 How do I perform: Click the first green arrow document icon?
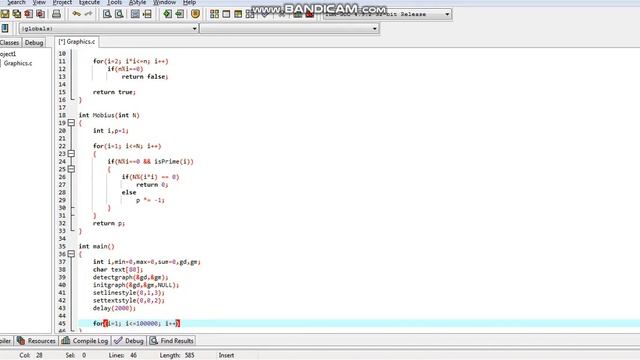coord(167,14)
